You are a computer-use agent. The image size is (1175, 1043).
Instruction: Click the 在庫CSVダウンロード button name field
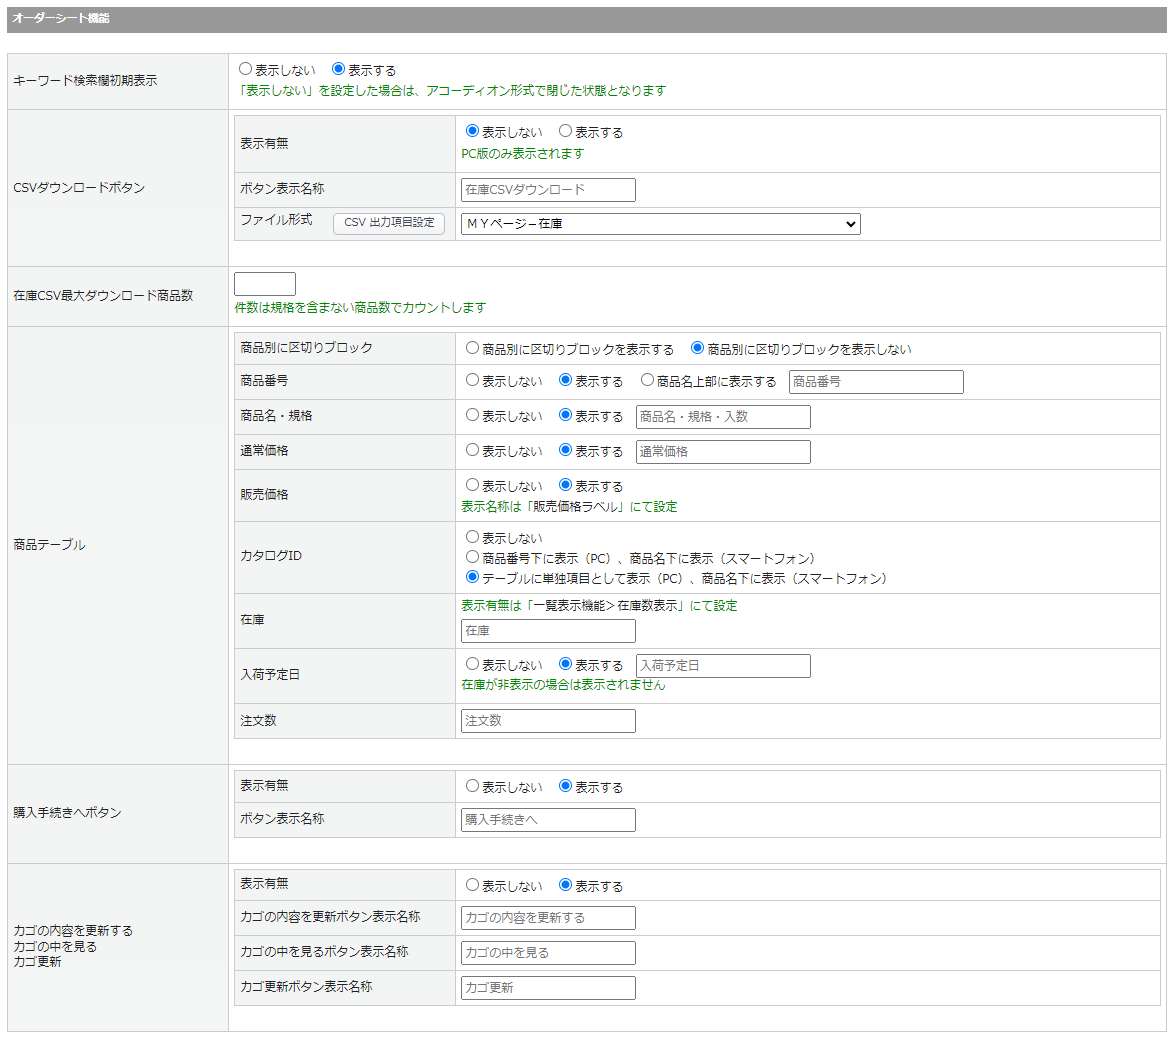(x=548, y=190)
